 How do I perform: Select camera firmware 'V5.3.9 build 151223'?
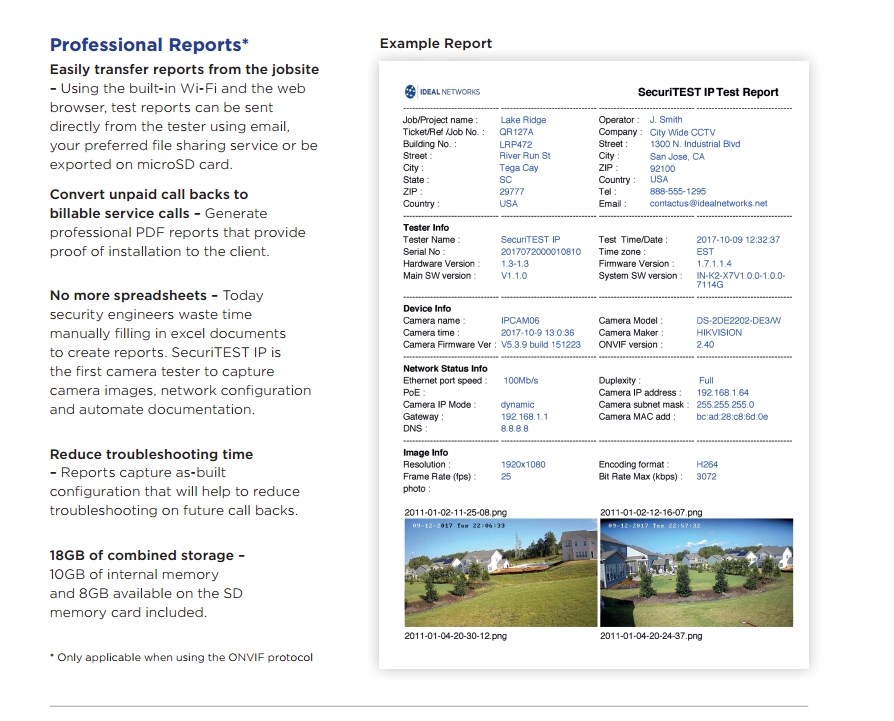coord(541,344)
